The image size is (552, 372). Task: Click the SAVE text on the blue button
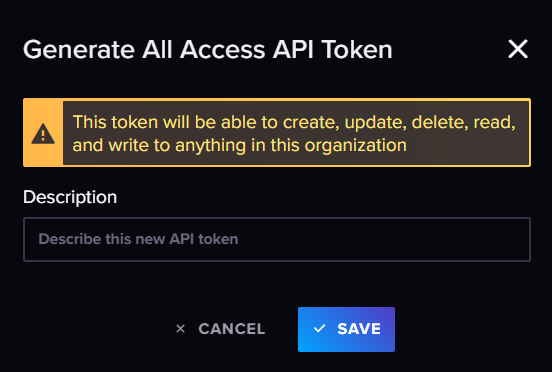(x=359, y=329)
